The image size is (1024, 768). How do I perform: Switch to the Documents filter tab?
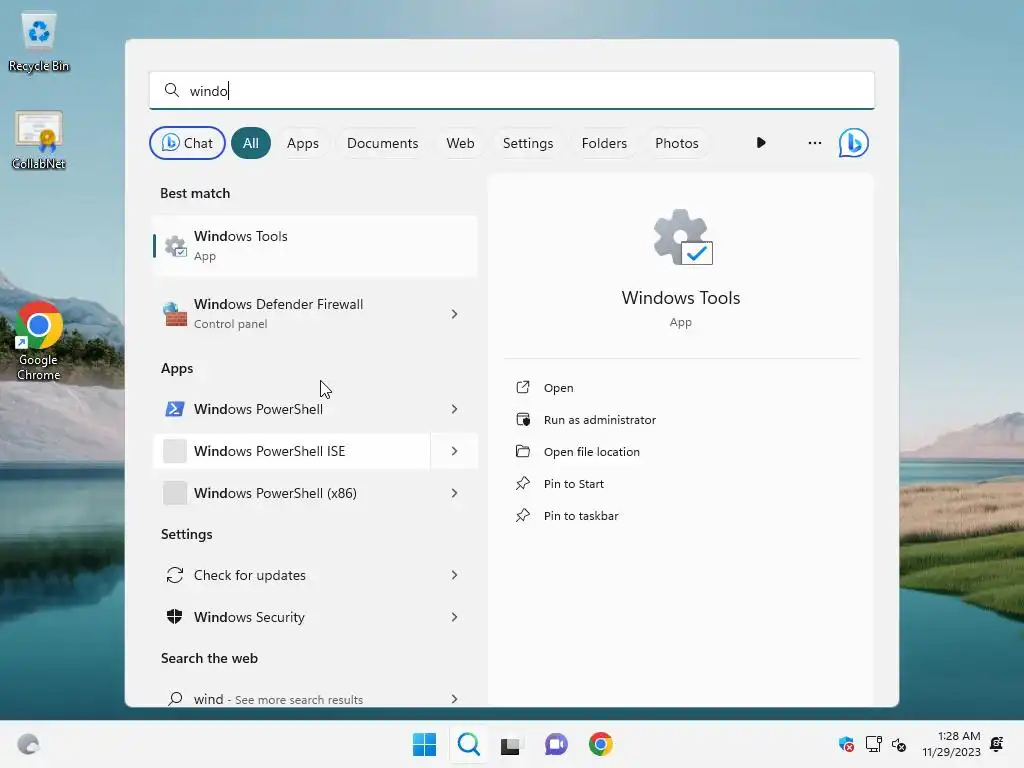click(383, 143)
